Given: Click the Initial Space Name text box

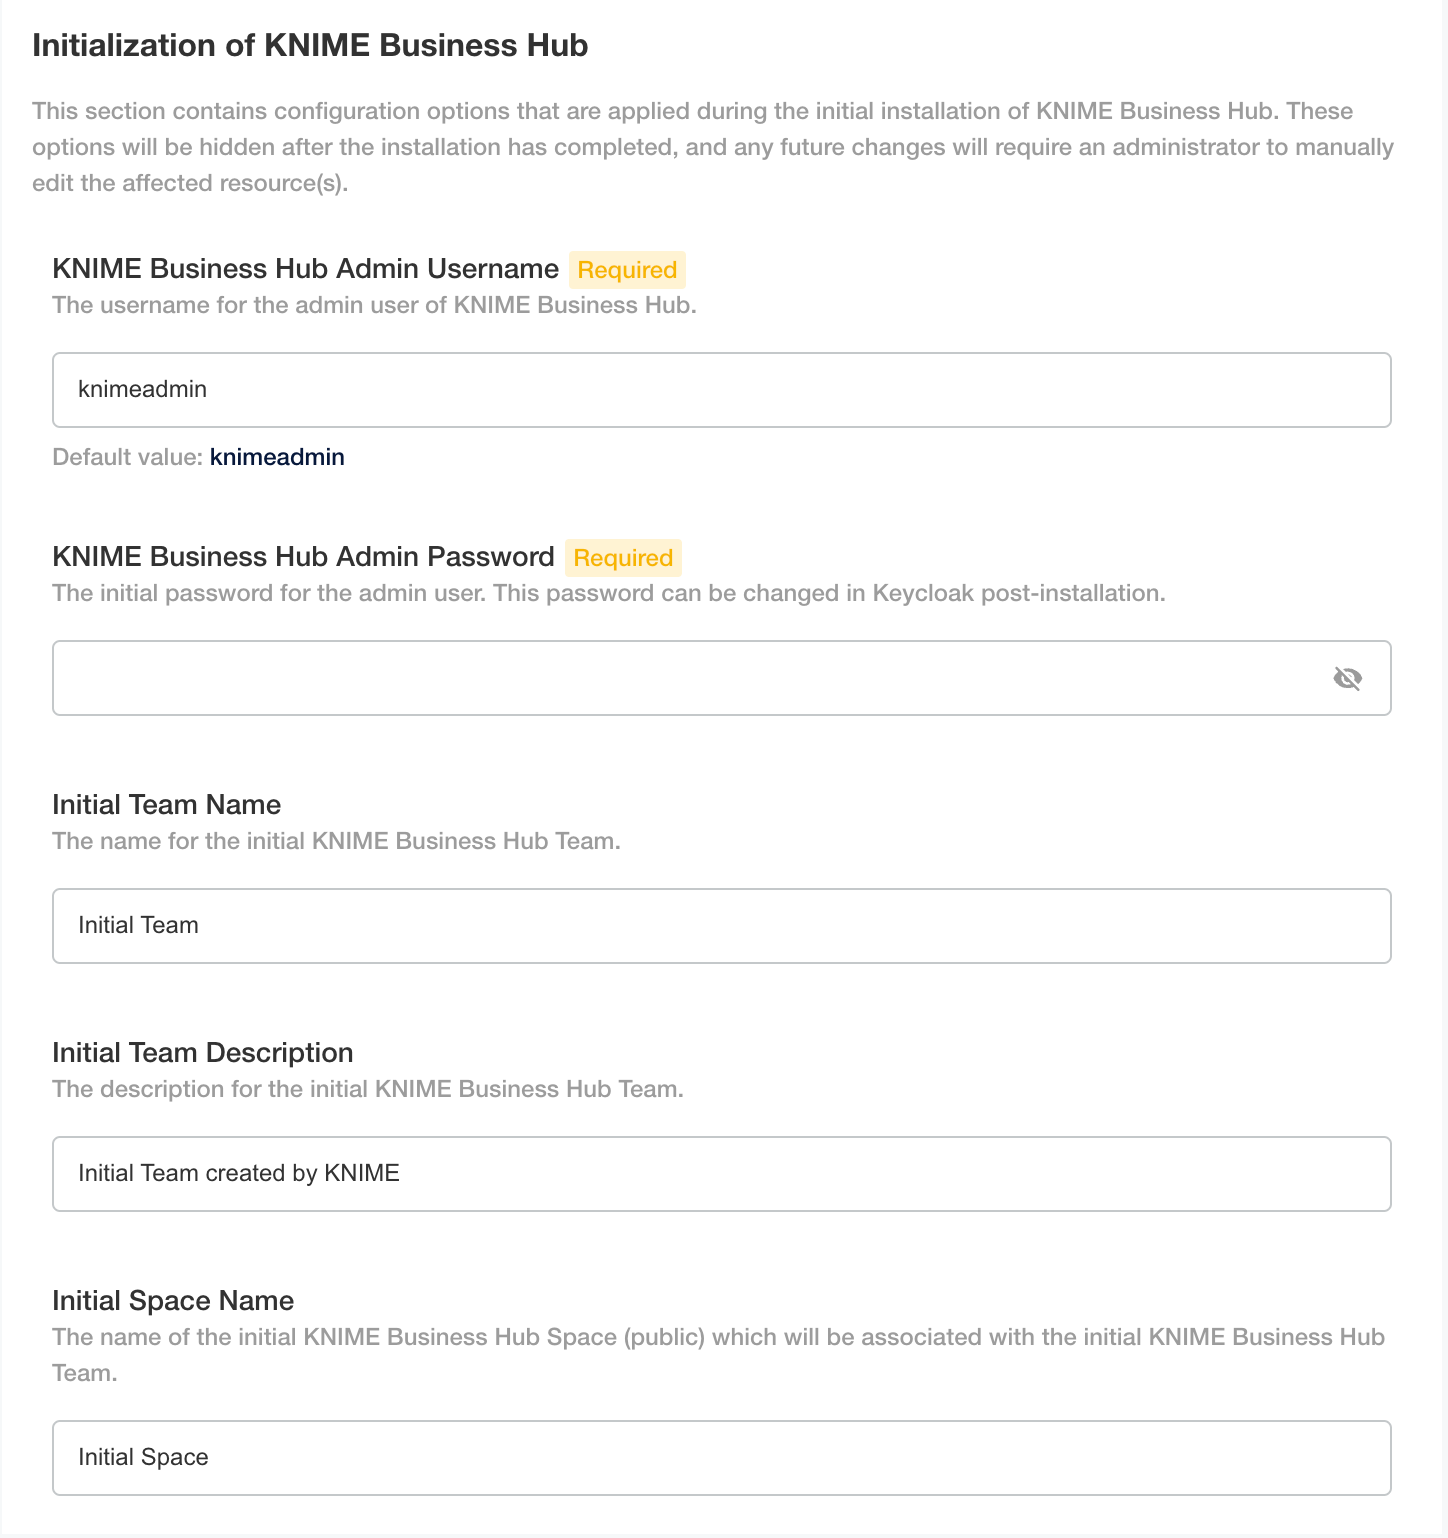Looking at the screenshot, I should click(x=721, y=1458).
